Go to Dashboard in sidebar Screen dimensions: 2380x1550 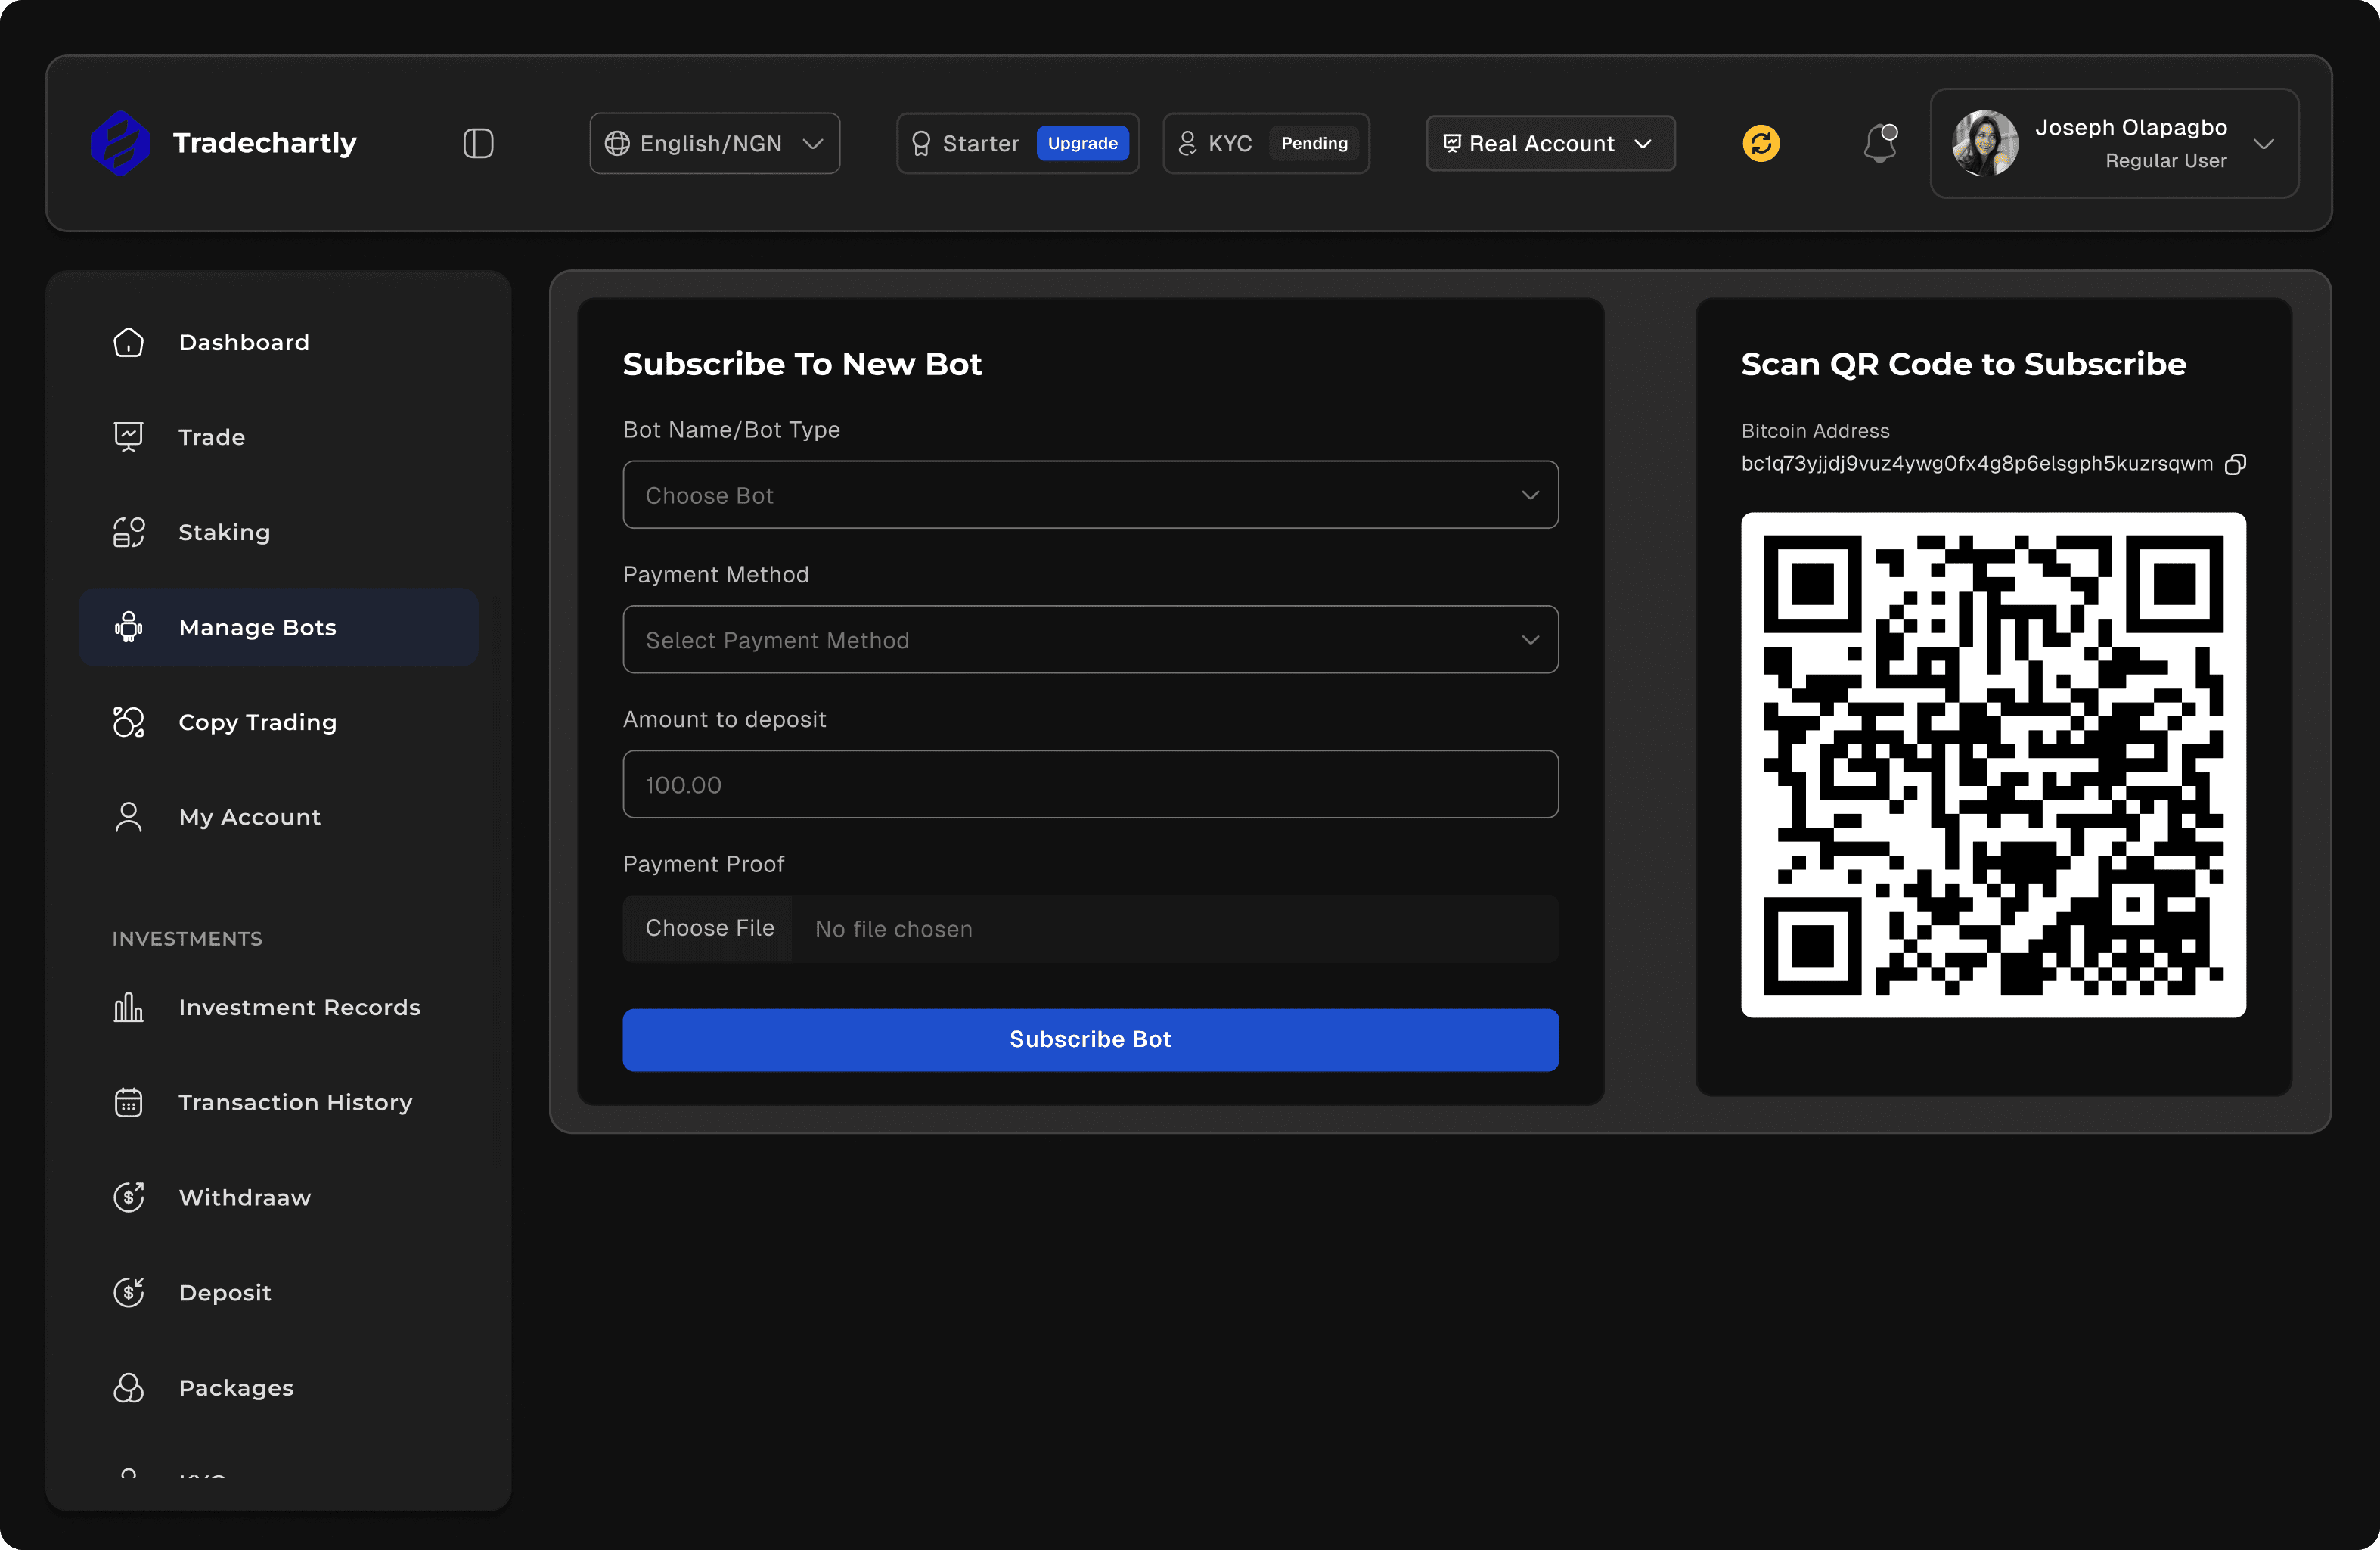[x=243, y=342]
